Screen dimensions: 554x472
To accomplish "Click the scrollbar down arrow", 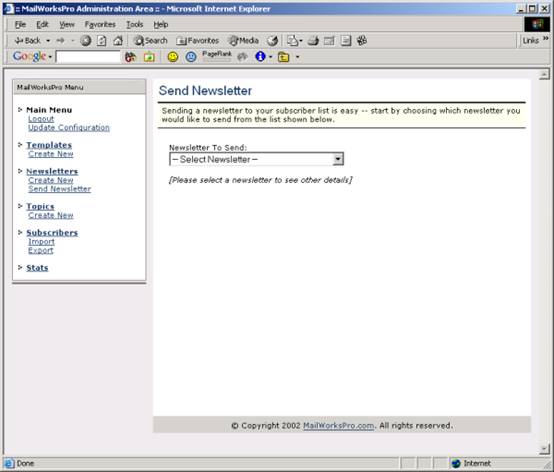I will [544, 449].
